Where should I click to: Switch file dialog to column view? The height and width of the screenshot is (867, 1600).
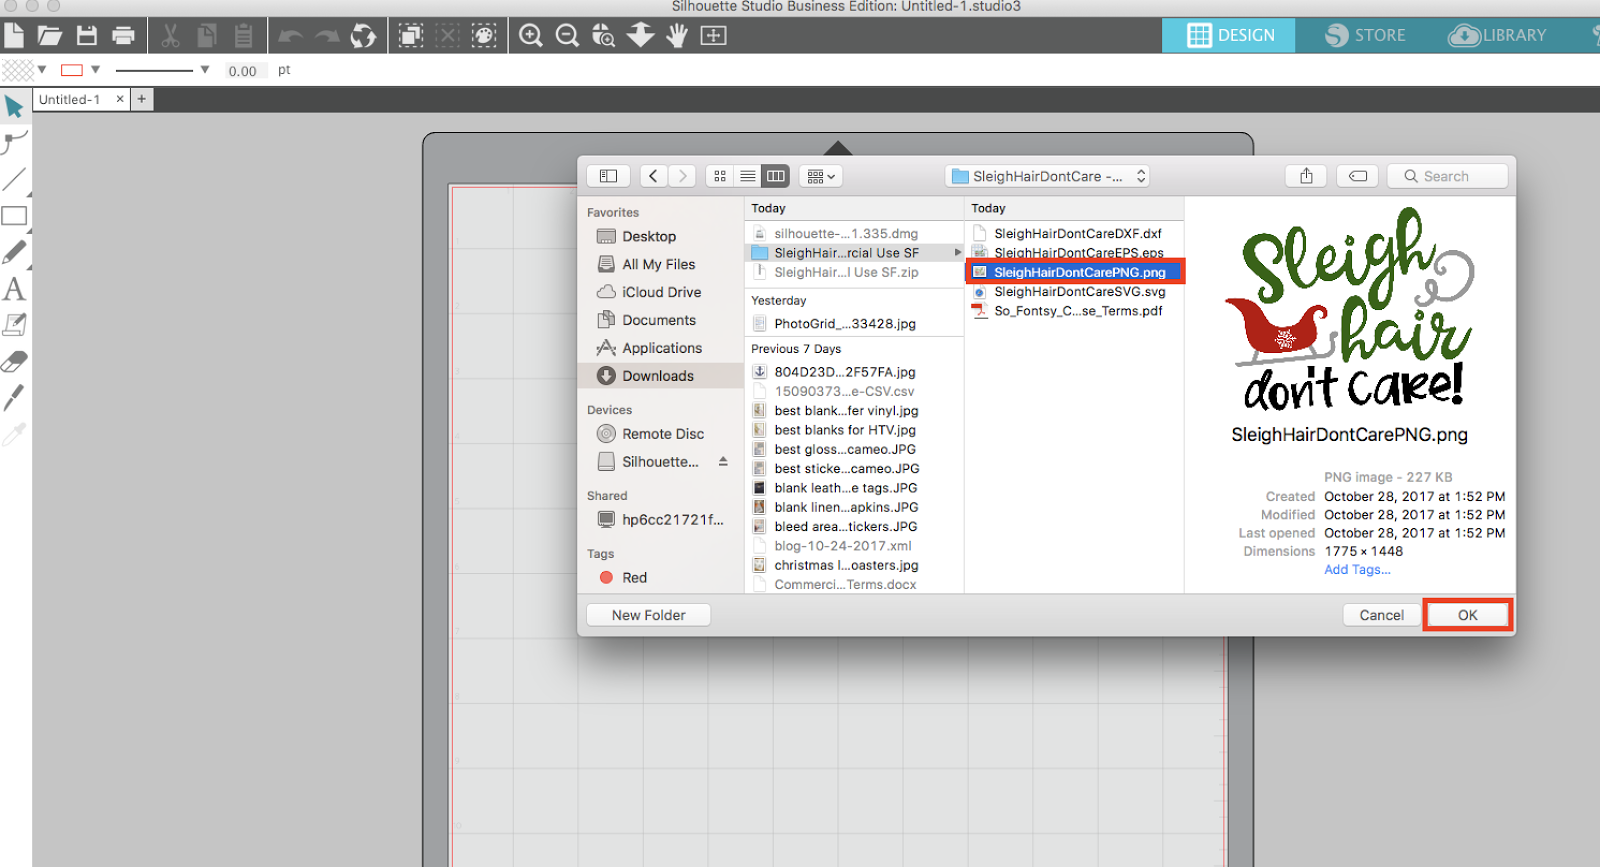point(776,176)
